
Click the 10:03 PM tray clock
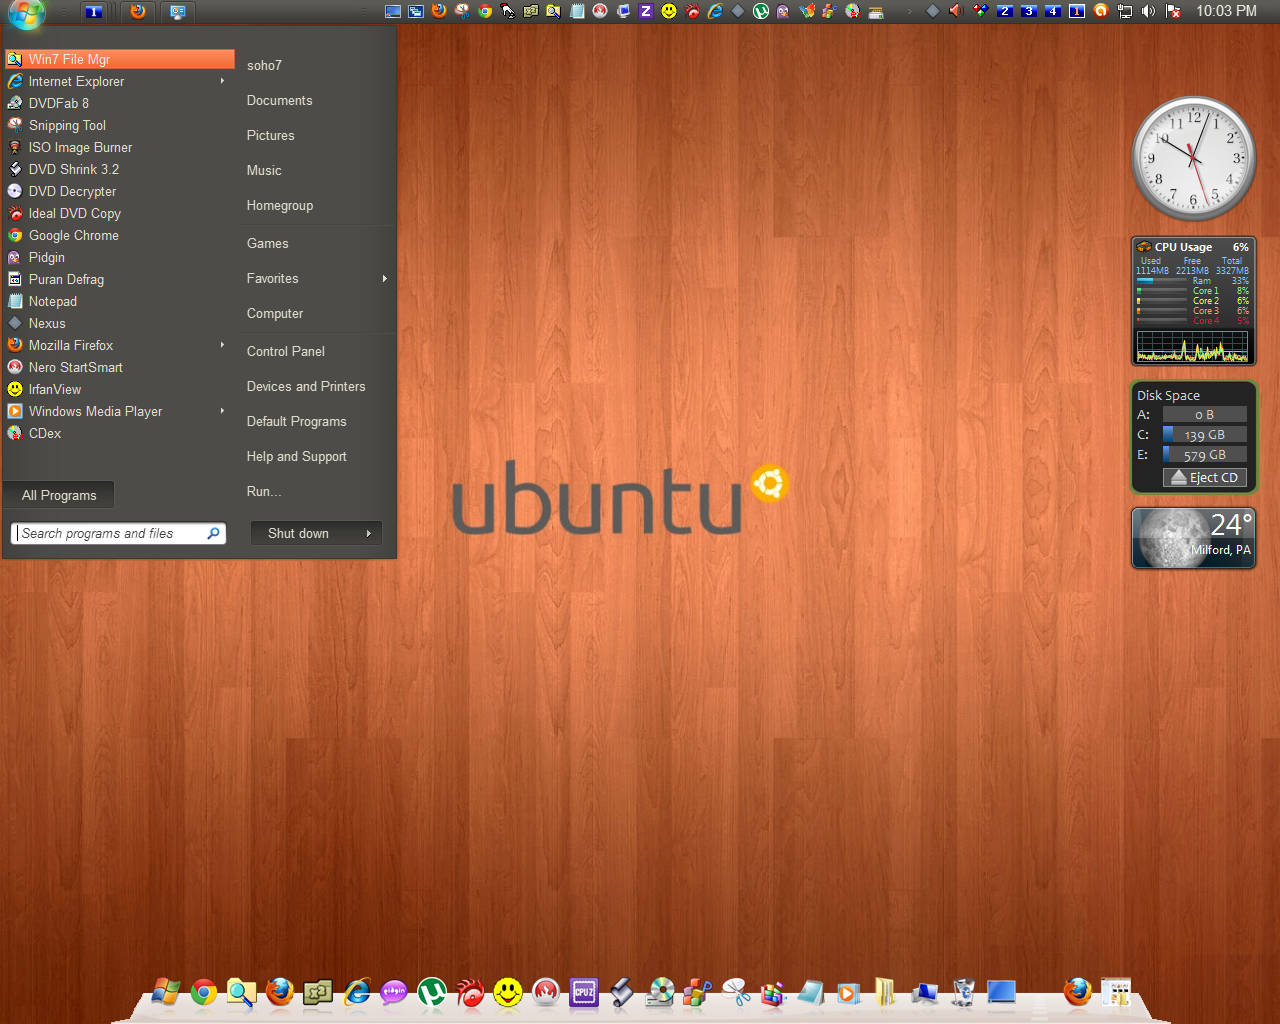(x=1226, y=11)
